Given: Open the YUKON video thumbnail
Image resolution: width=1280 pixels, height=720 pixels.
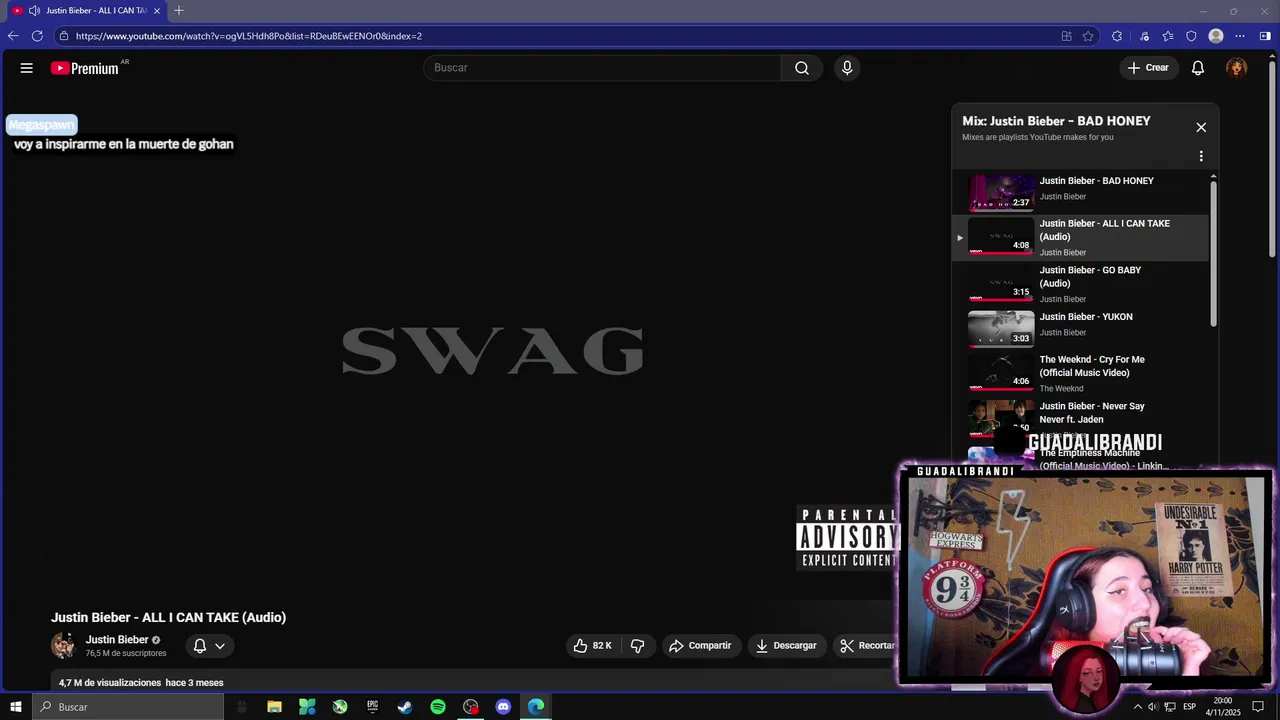Looking at the screenshot, I should tap(1001, 328).
